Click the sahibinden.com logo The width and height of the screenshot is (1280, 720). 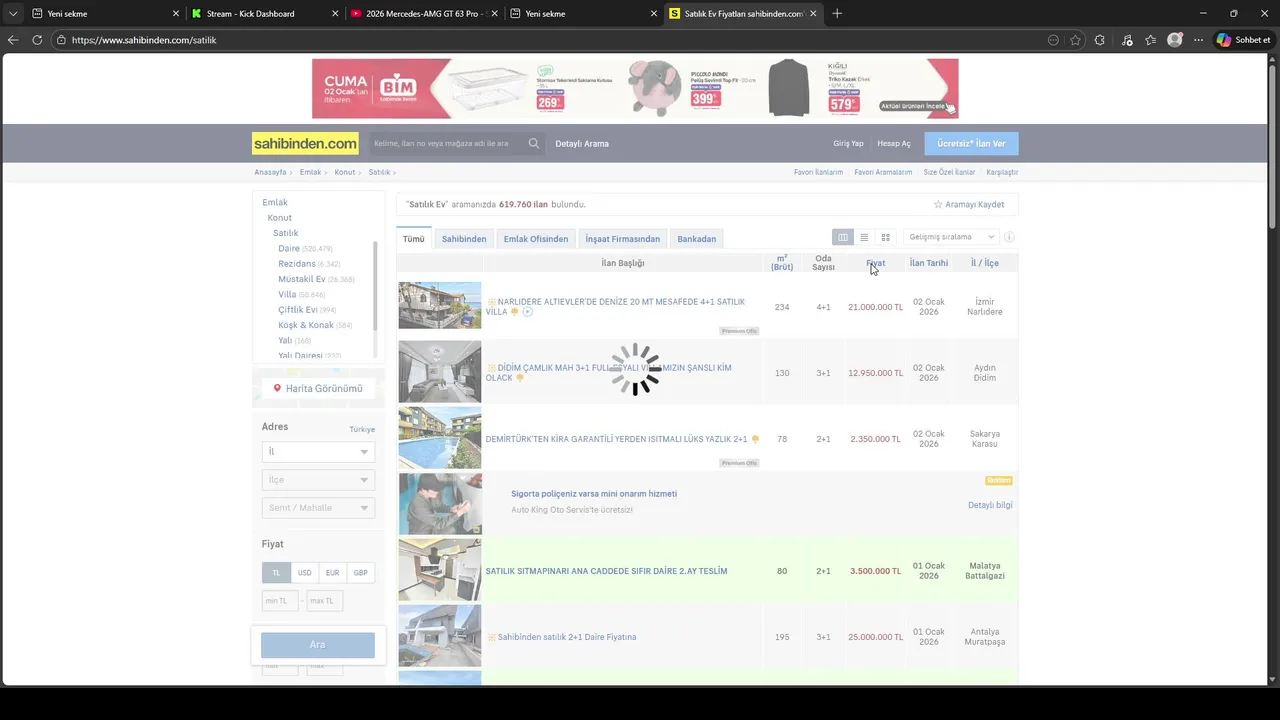[305, 144]
